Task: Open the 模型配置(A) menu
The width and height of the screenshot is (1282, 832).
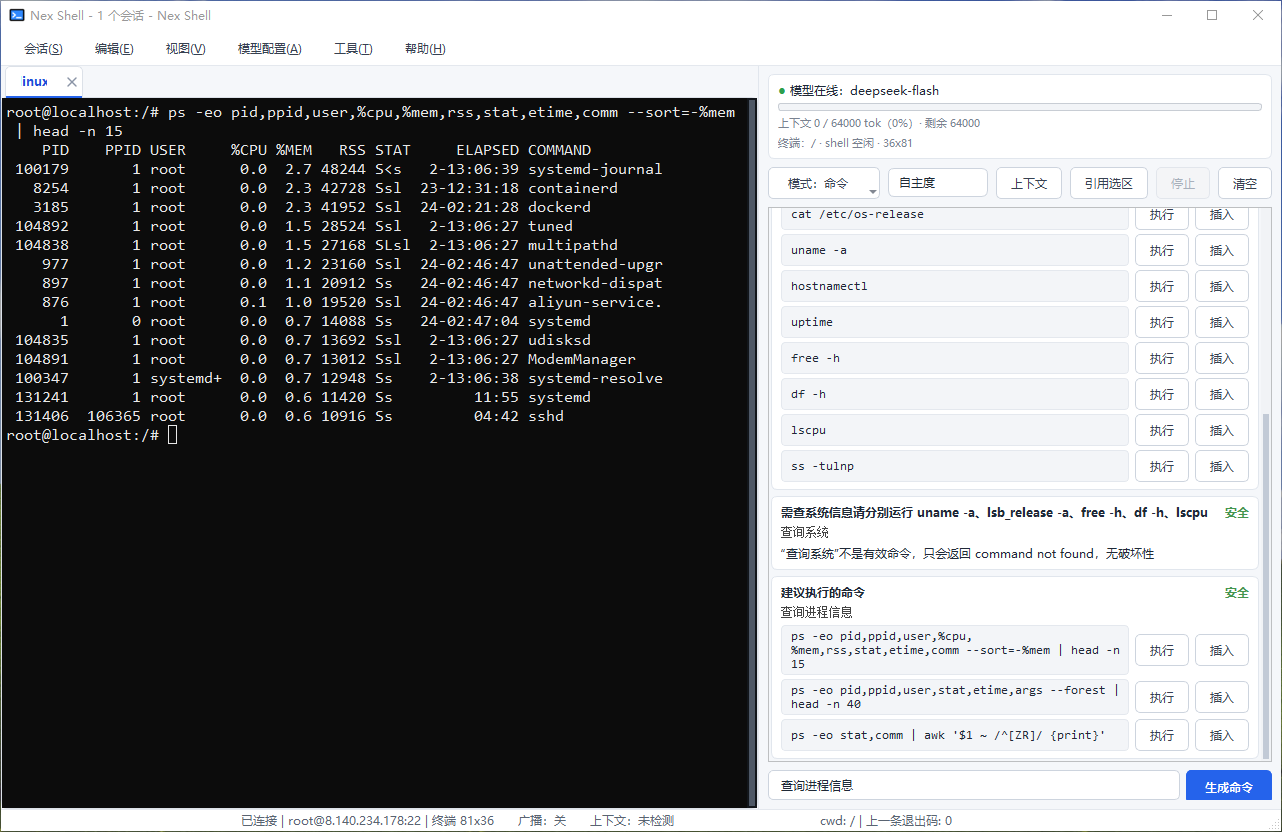Action: point(269,49)
